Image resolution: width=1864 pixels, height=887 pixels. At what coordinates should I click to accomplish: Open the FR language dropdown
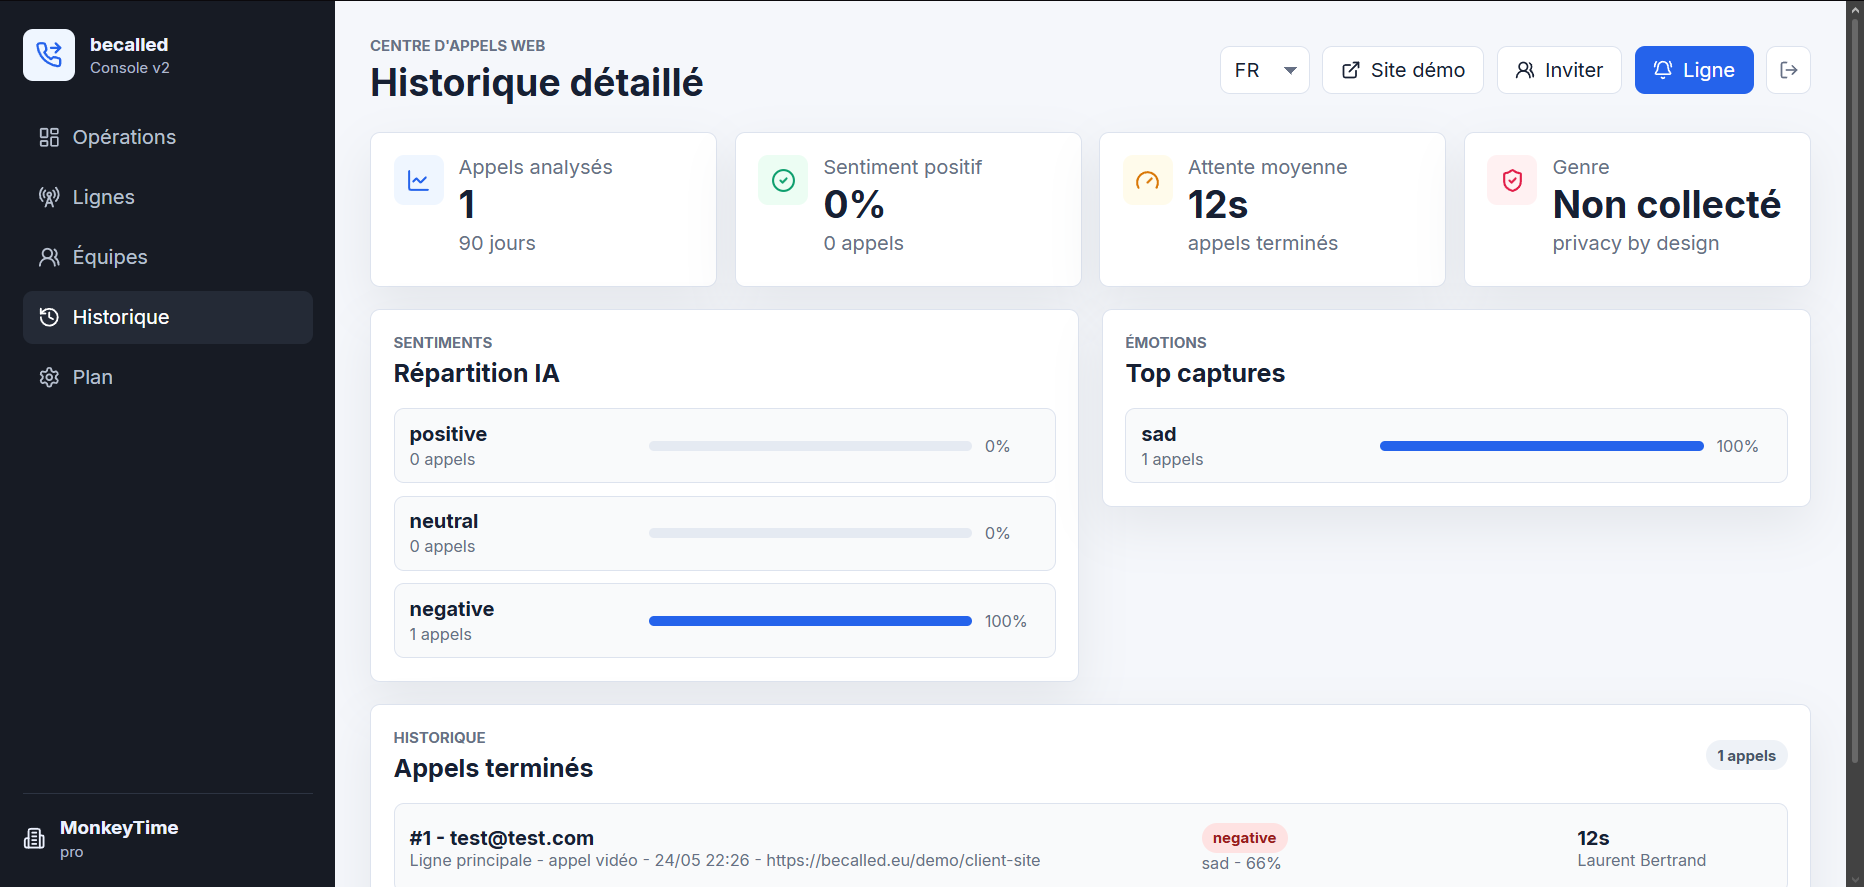coord(1264,70)
